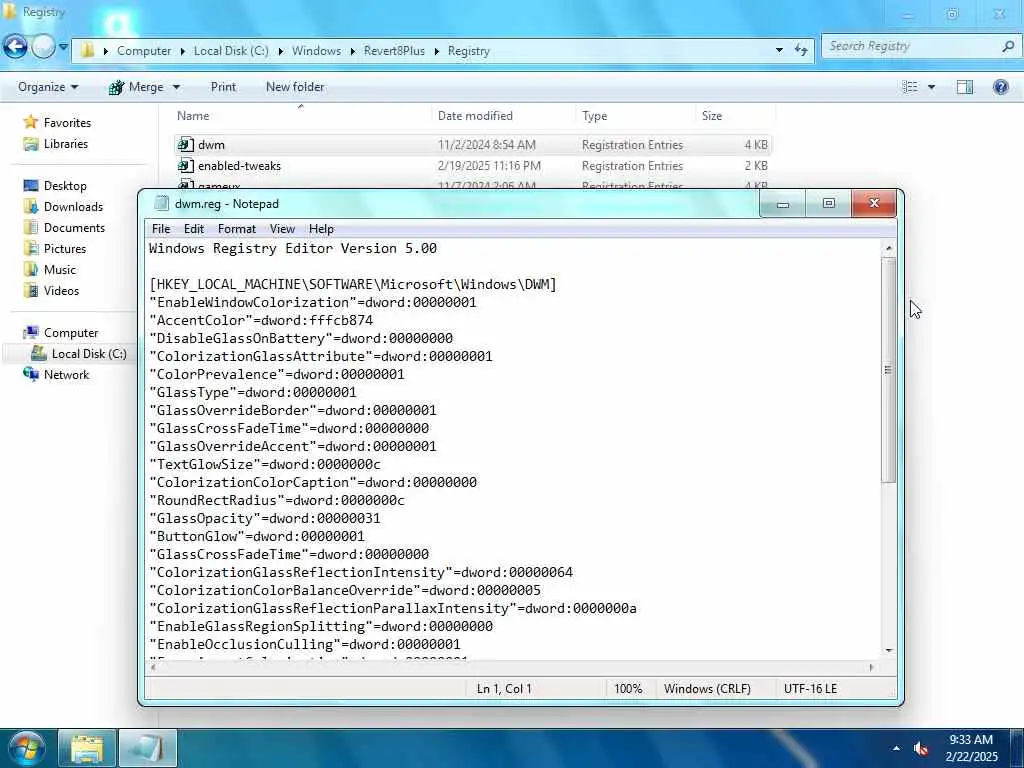Viewport: 1024px width, 768px height.
Task: Open Pictures in the navigation pane
Action: pyautogui.click(x=65, y=249)
